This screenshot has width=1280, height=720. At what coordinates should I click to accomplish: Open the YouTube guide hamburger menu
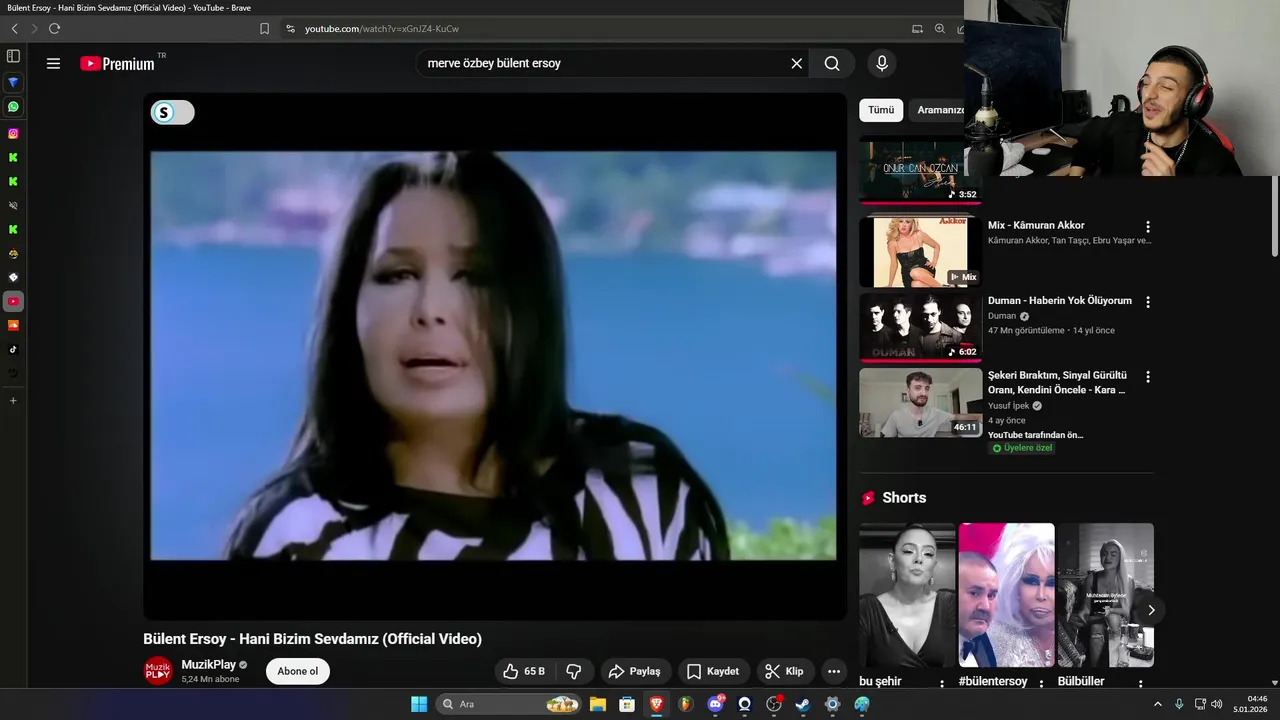53,63
